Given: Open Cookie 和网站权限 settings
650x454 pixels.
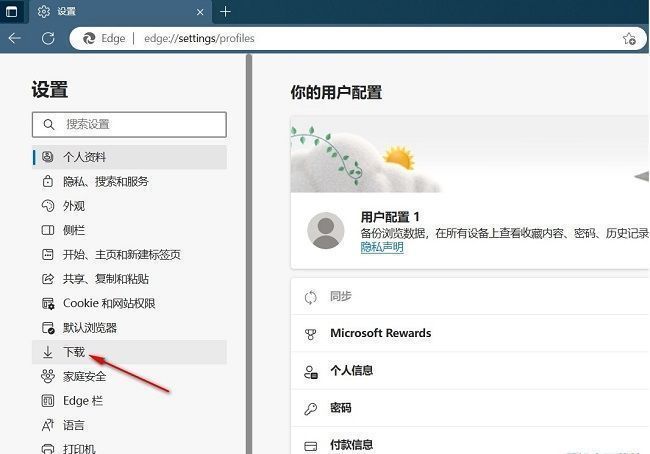Looking at the screenshot, I should click(x=109, y=303).
